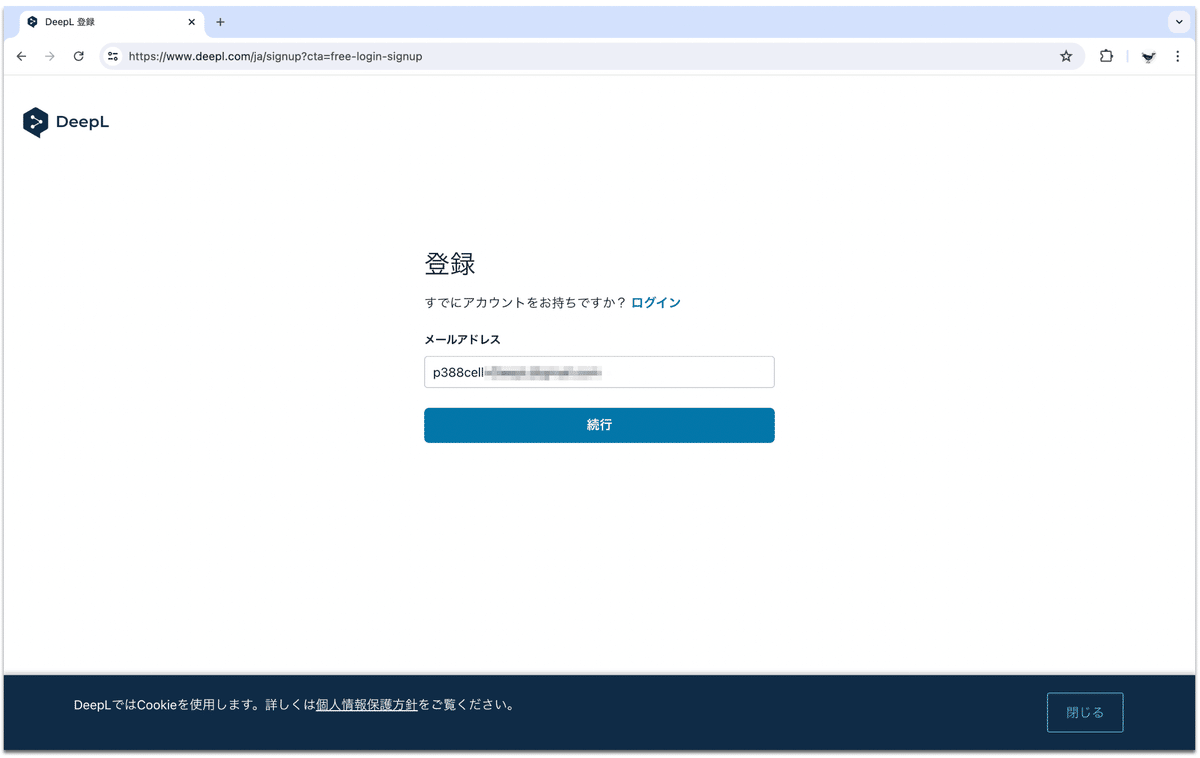Open the Chrome extensions puzzle icon

pyautogui.click(x=1106, y=56)
